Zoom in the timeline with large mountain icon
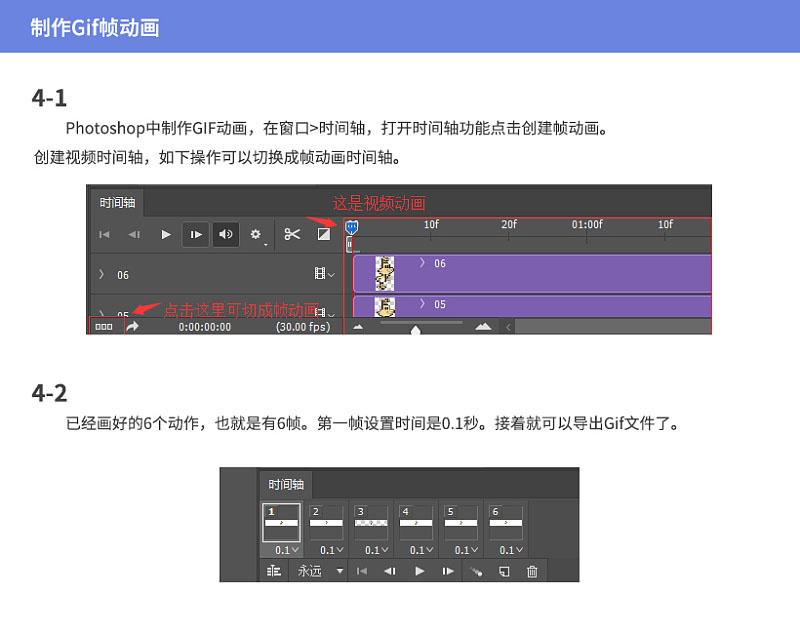Viewport: 800px width, 622px height. [483, 327]
